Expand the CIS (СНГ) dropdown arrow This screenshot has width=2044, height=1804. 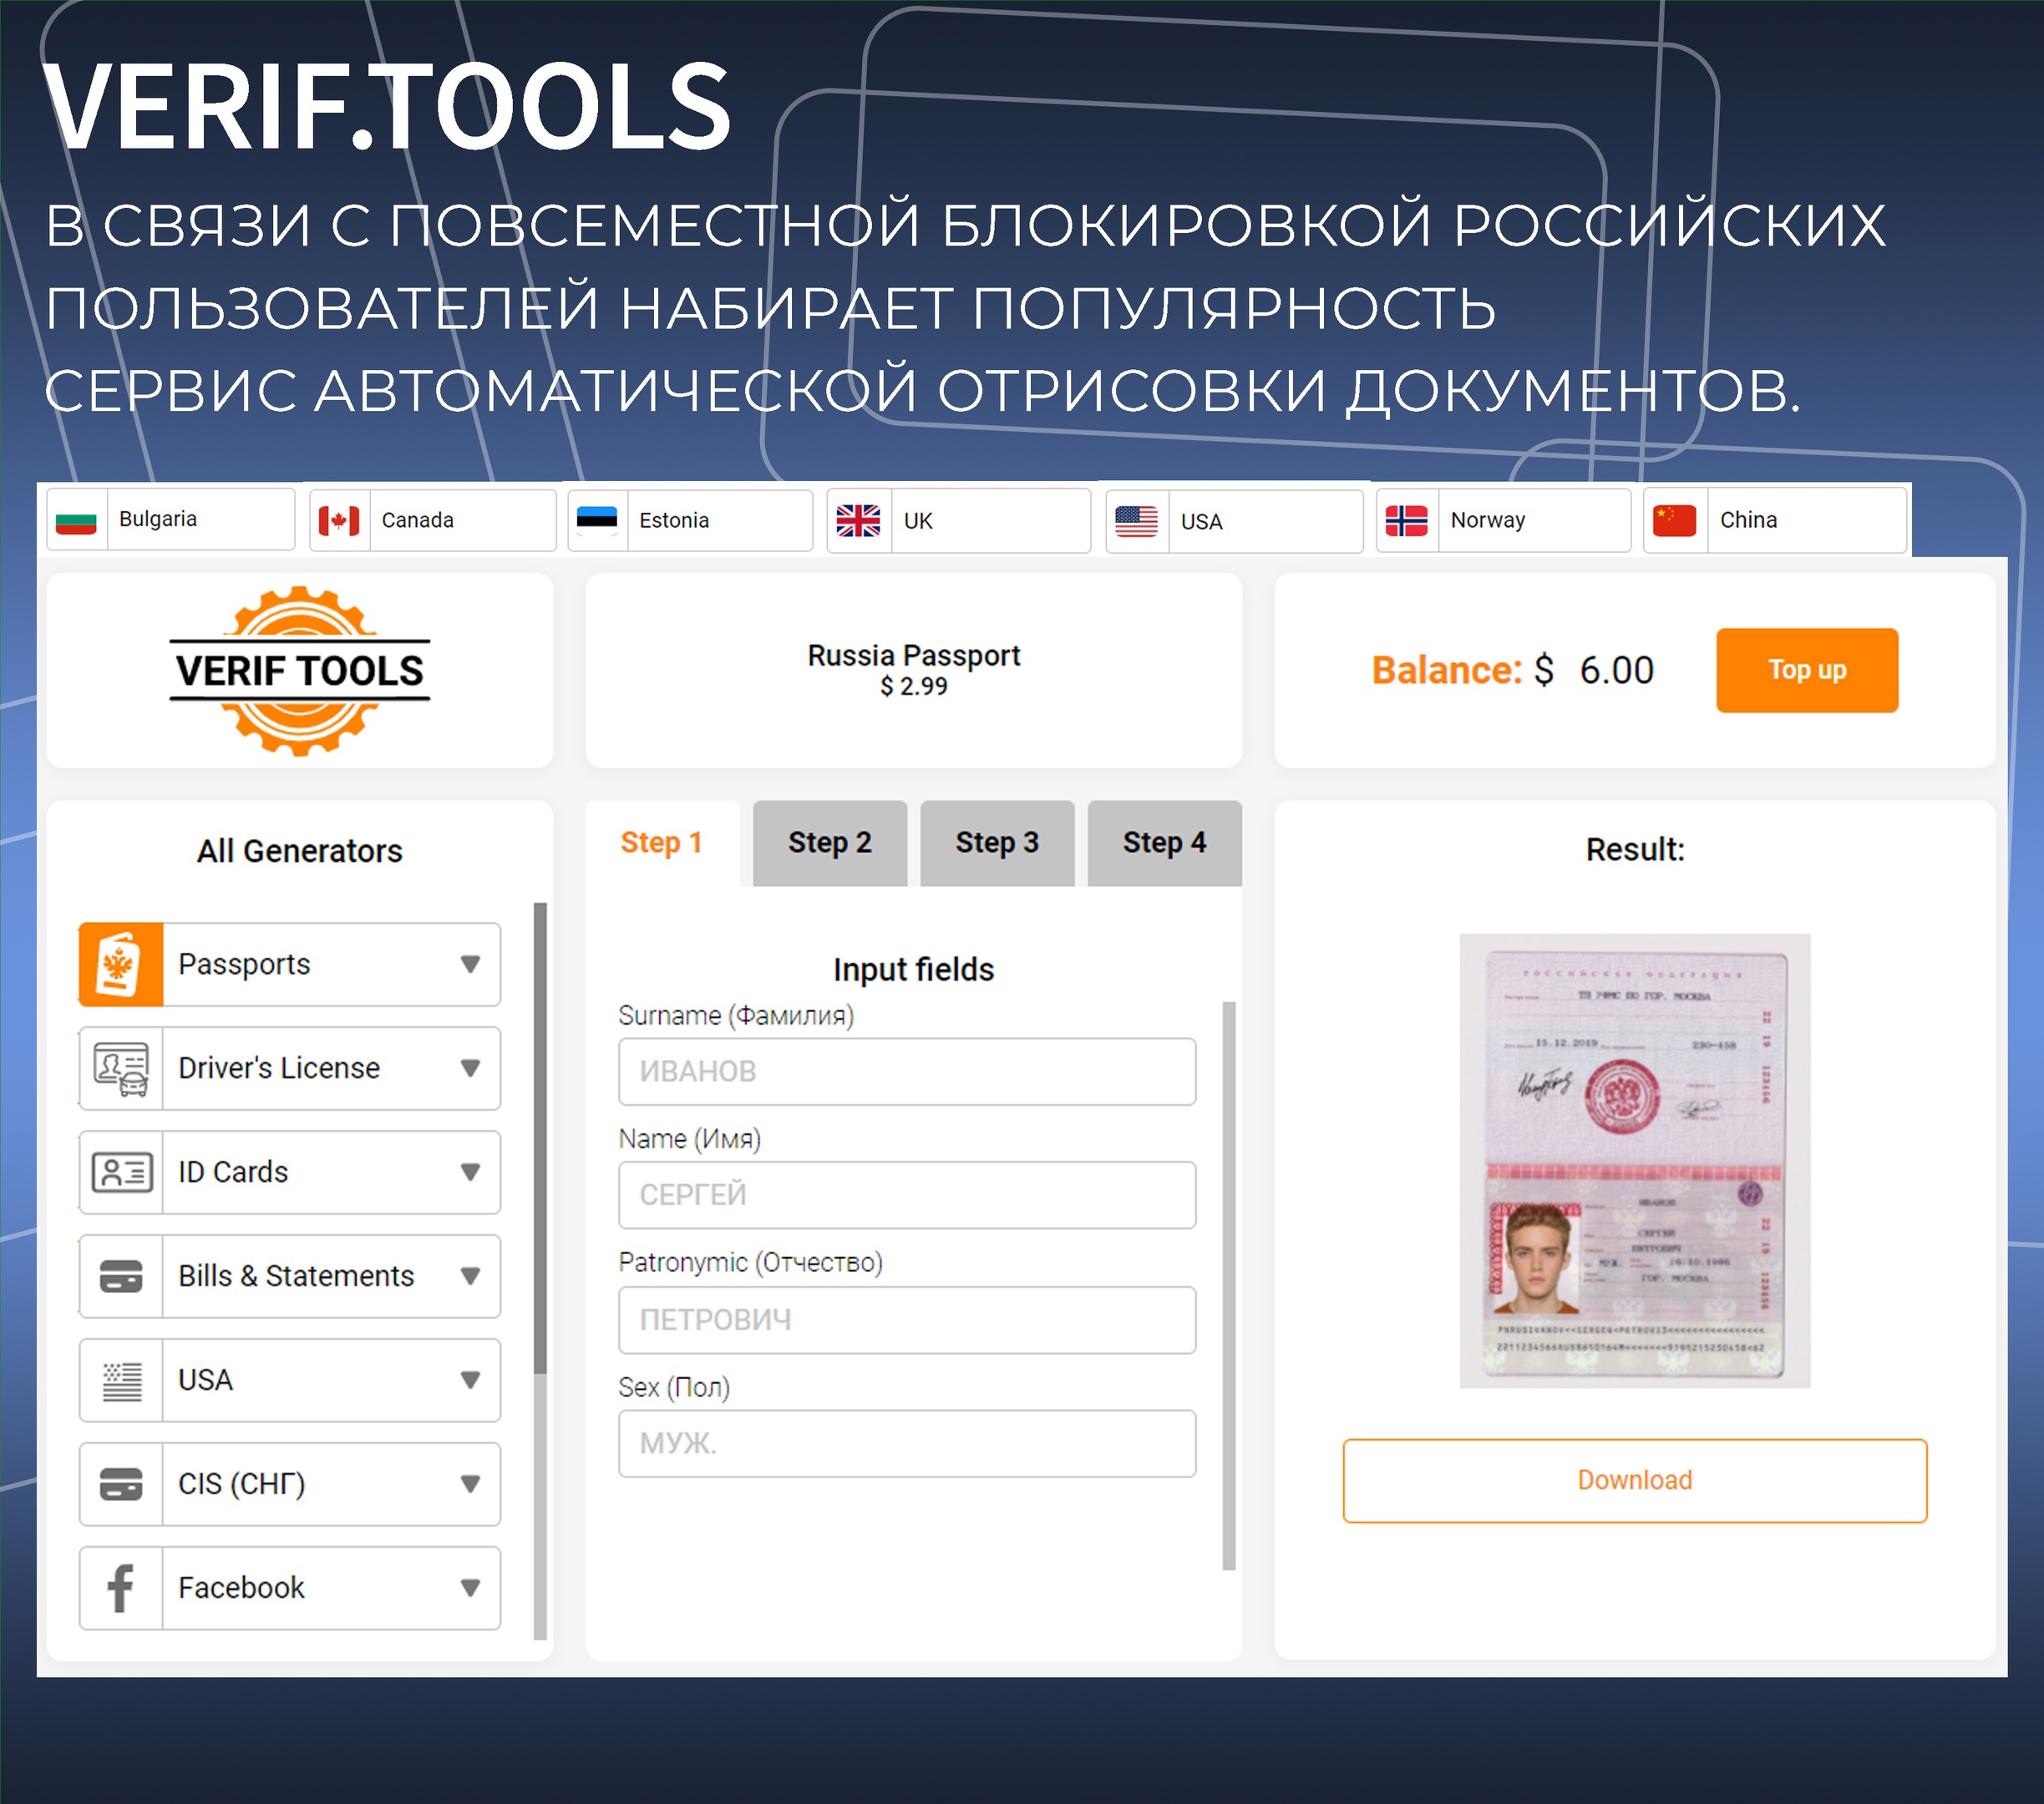[x=470, y=1485]
